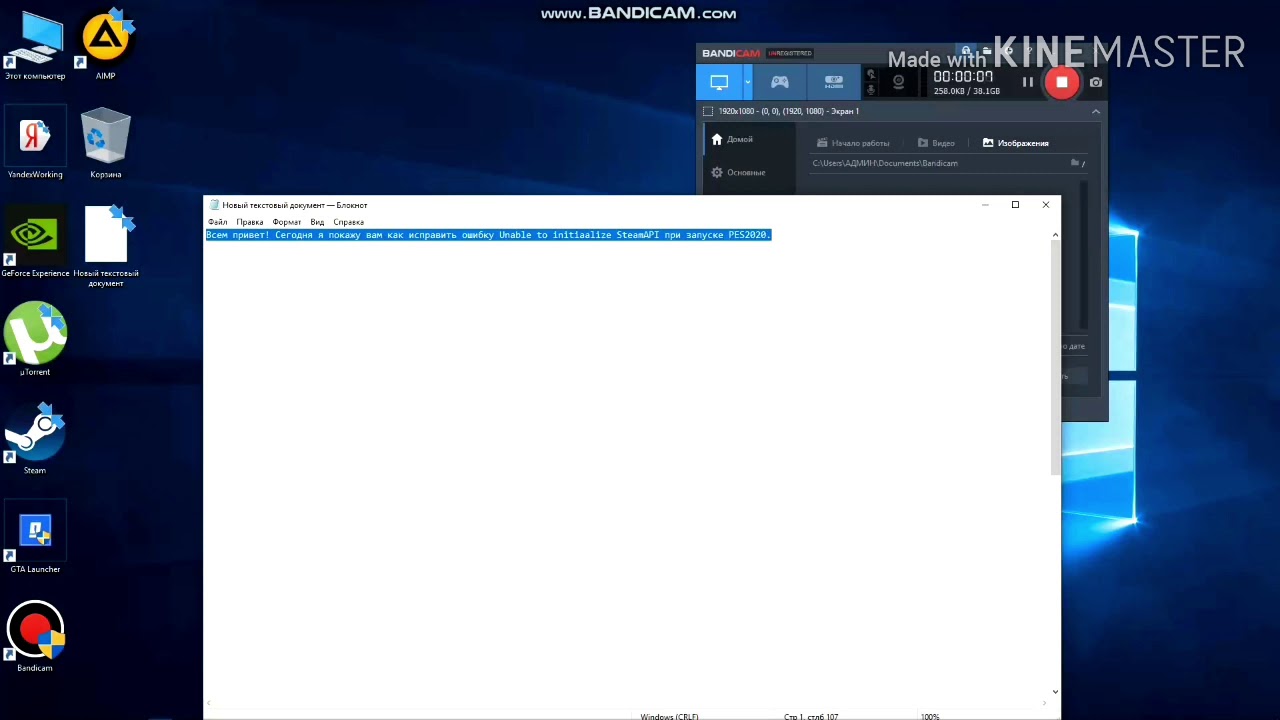Open output folder icon beside Bandicam path

(1076, 163)
